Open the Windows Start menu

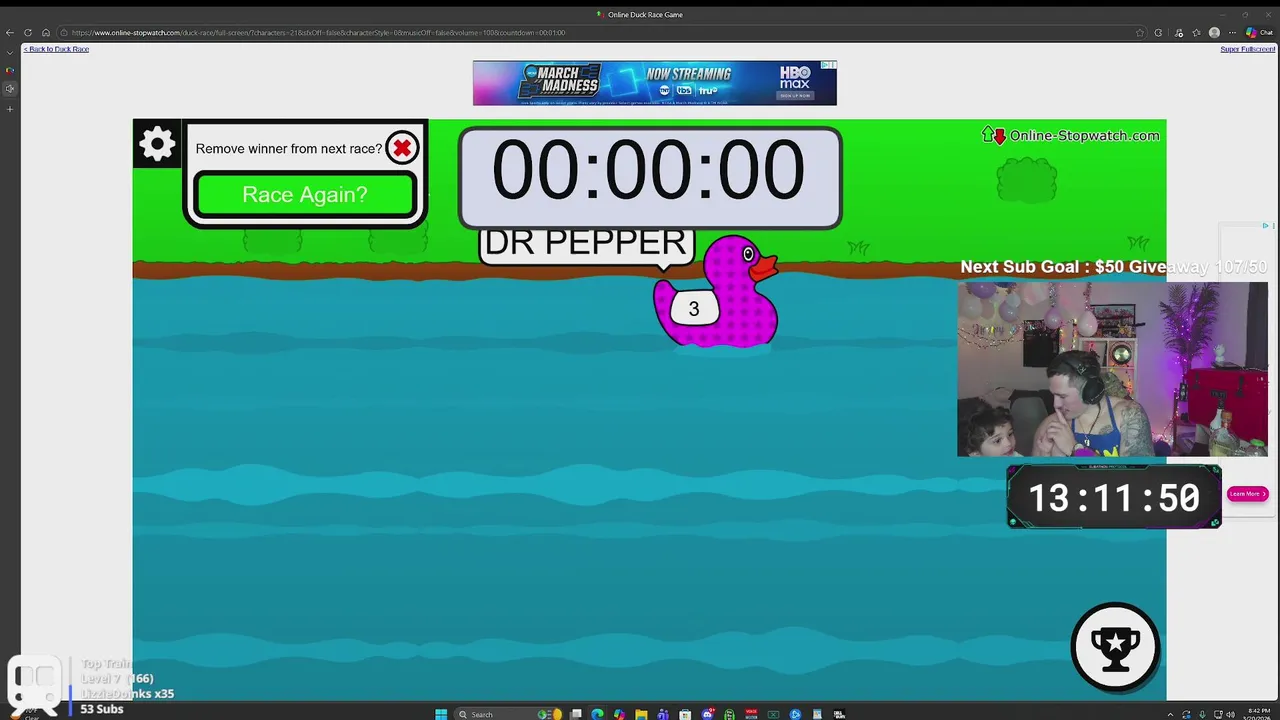coord(441,714)
